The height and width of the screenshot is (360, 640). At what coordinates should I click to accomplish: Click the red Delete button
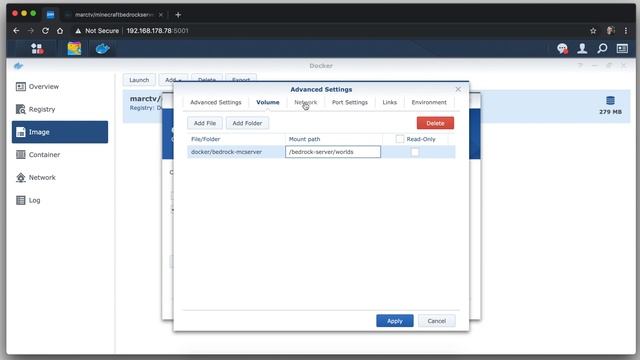(435, 123)
